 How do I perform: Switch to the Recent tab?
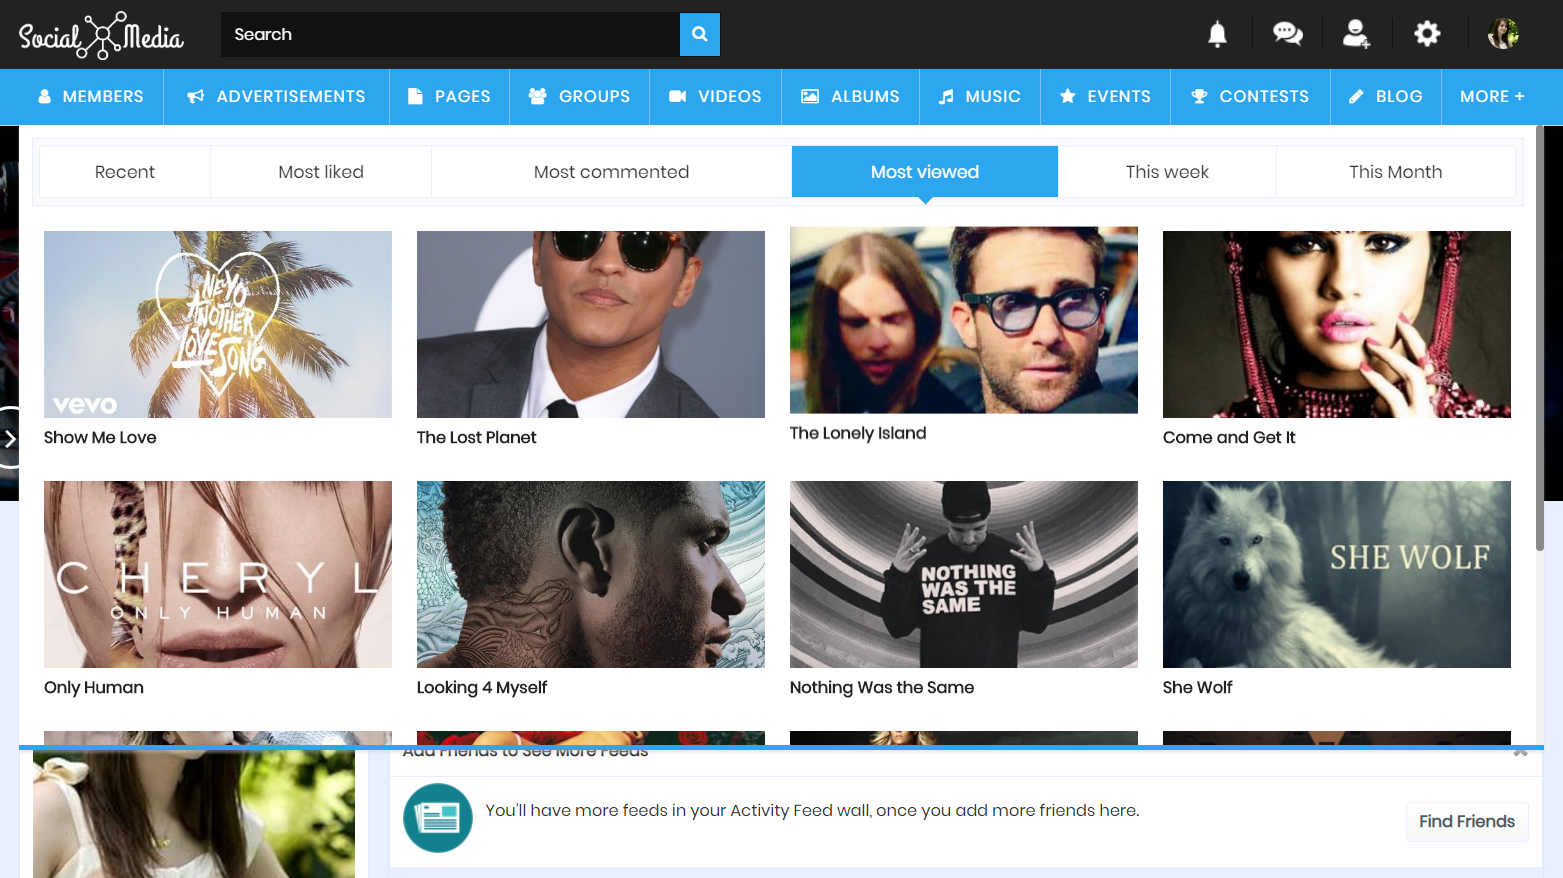pos(125,172)
